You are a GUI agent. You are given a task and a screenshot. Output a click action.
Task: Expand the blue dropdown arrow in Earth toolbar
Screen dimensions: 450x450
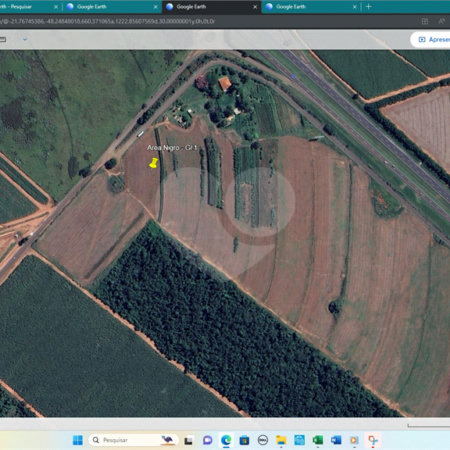pos(25,39)
